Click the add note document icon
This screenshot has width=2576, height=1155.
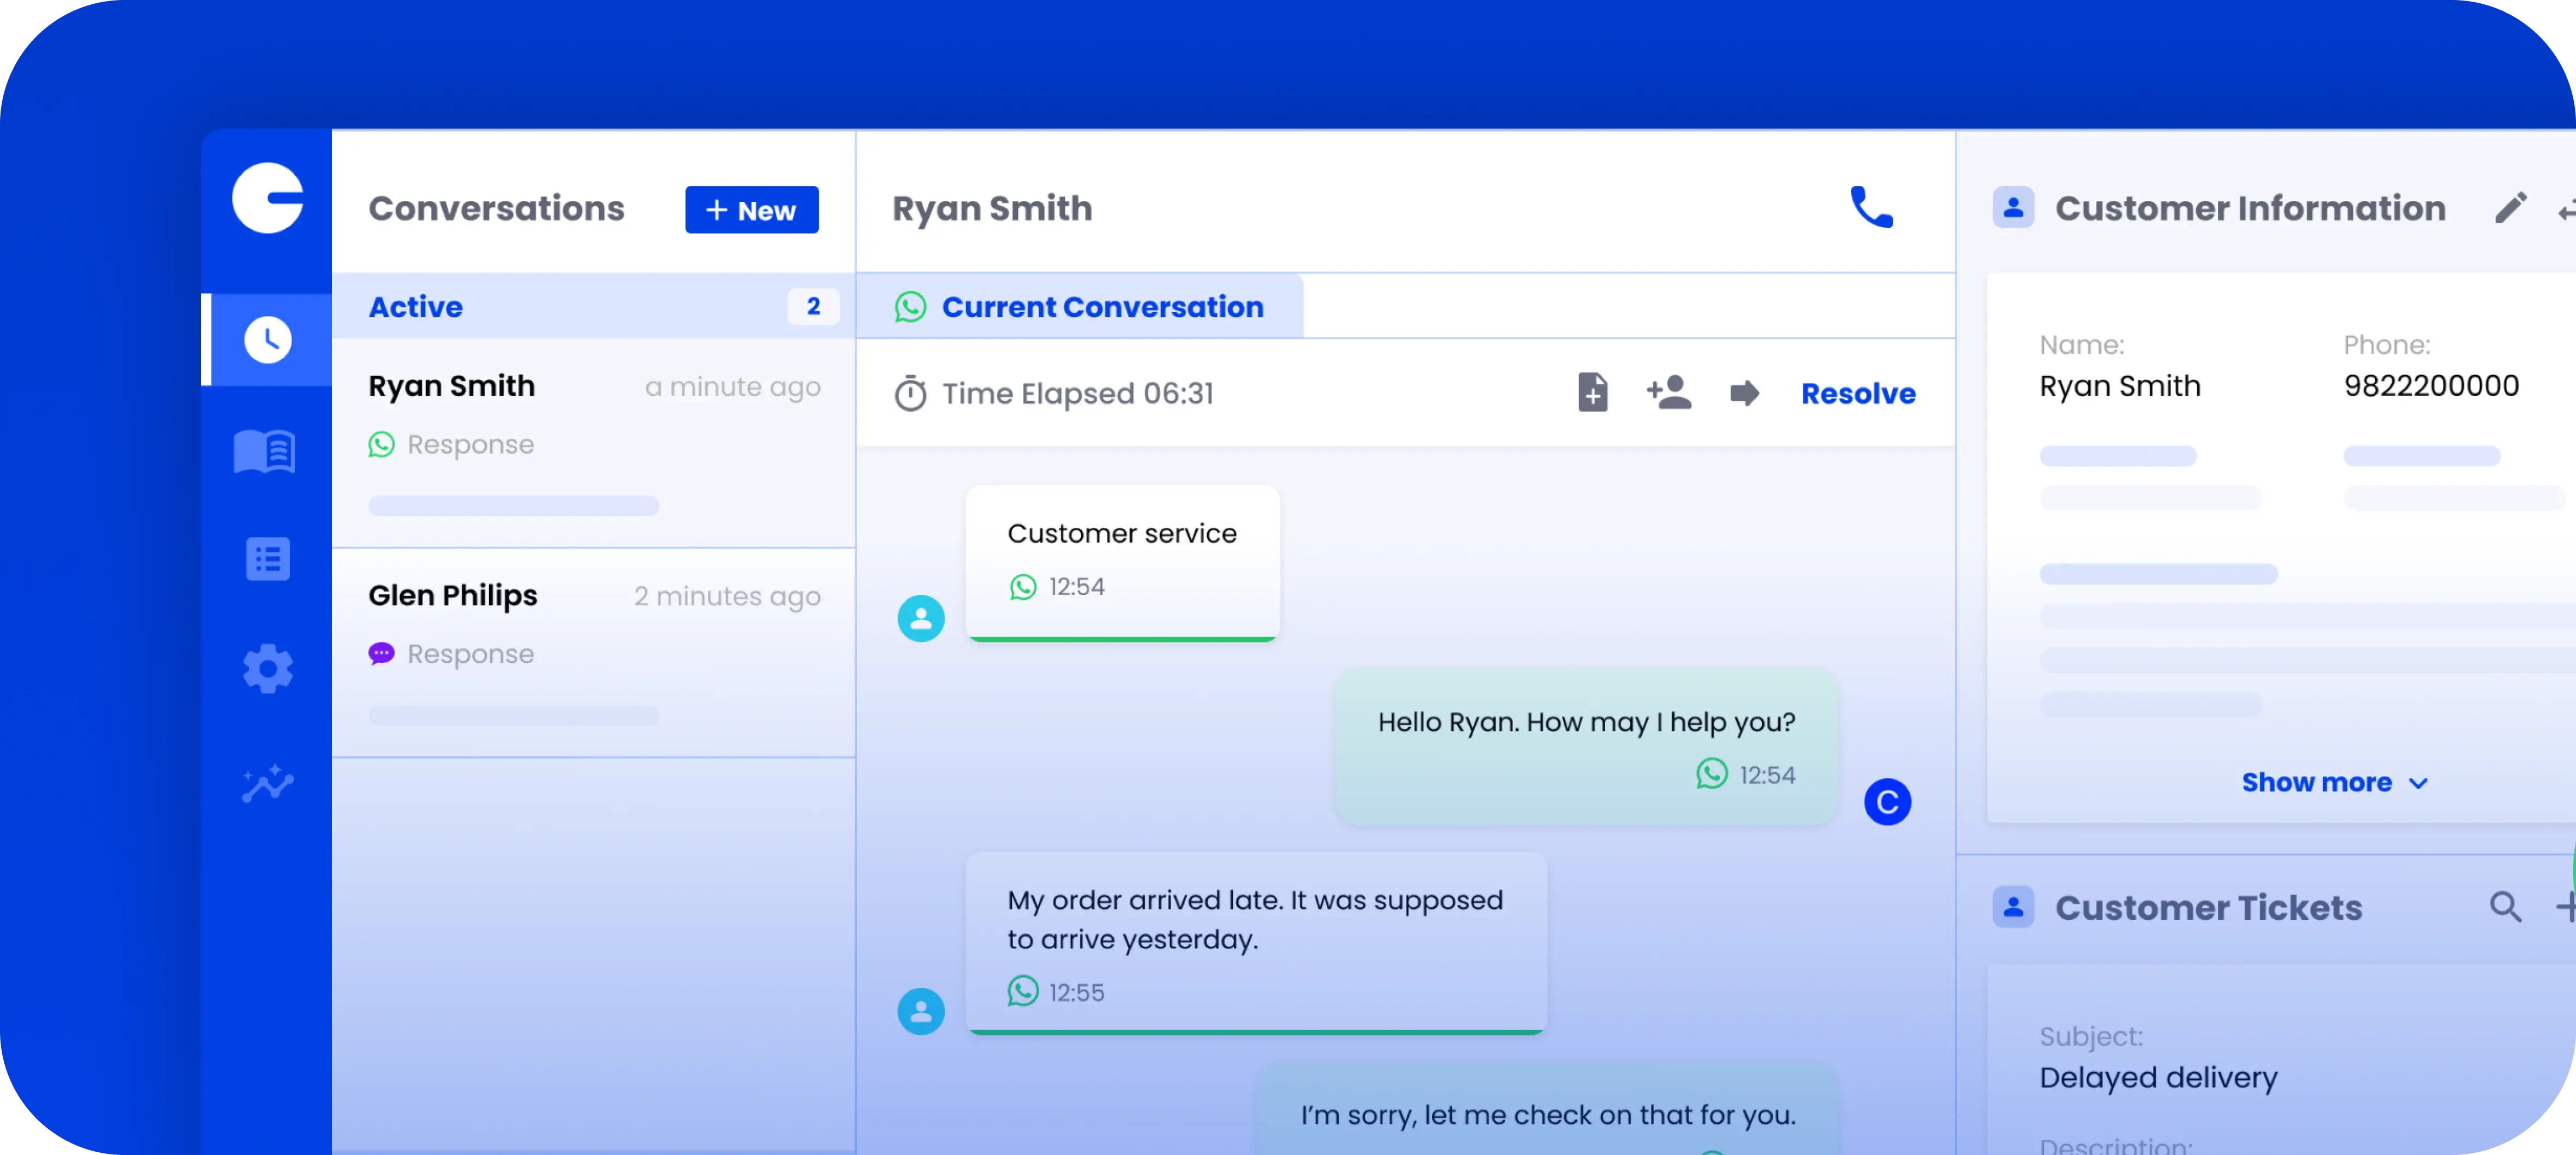click(1593, 392)
